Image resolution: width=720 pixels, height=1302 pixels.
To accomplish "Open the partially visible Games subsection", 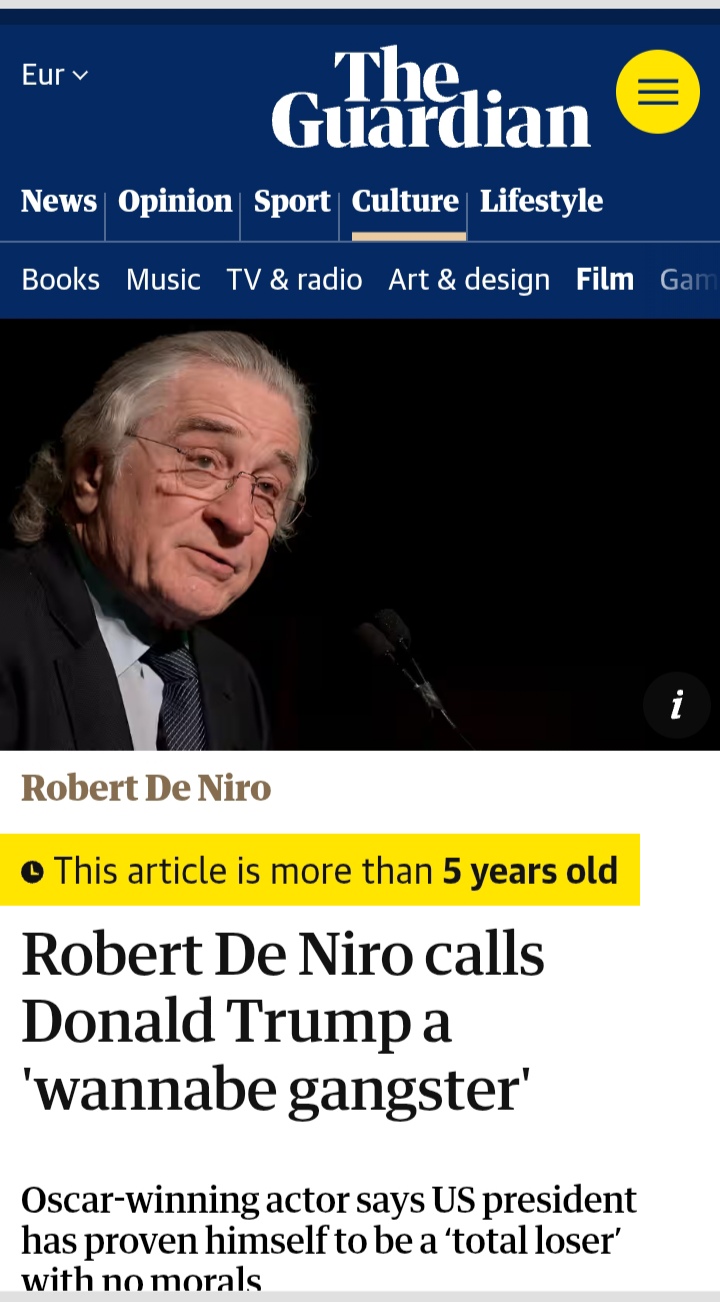I will coord(689,279).
